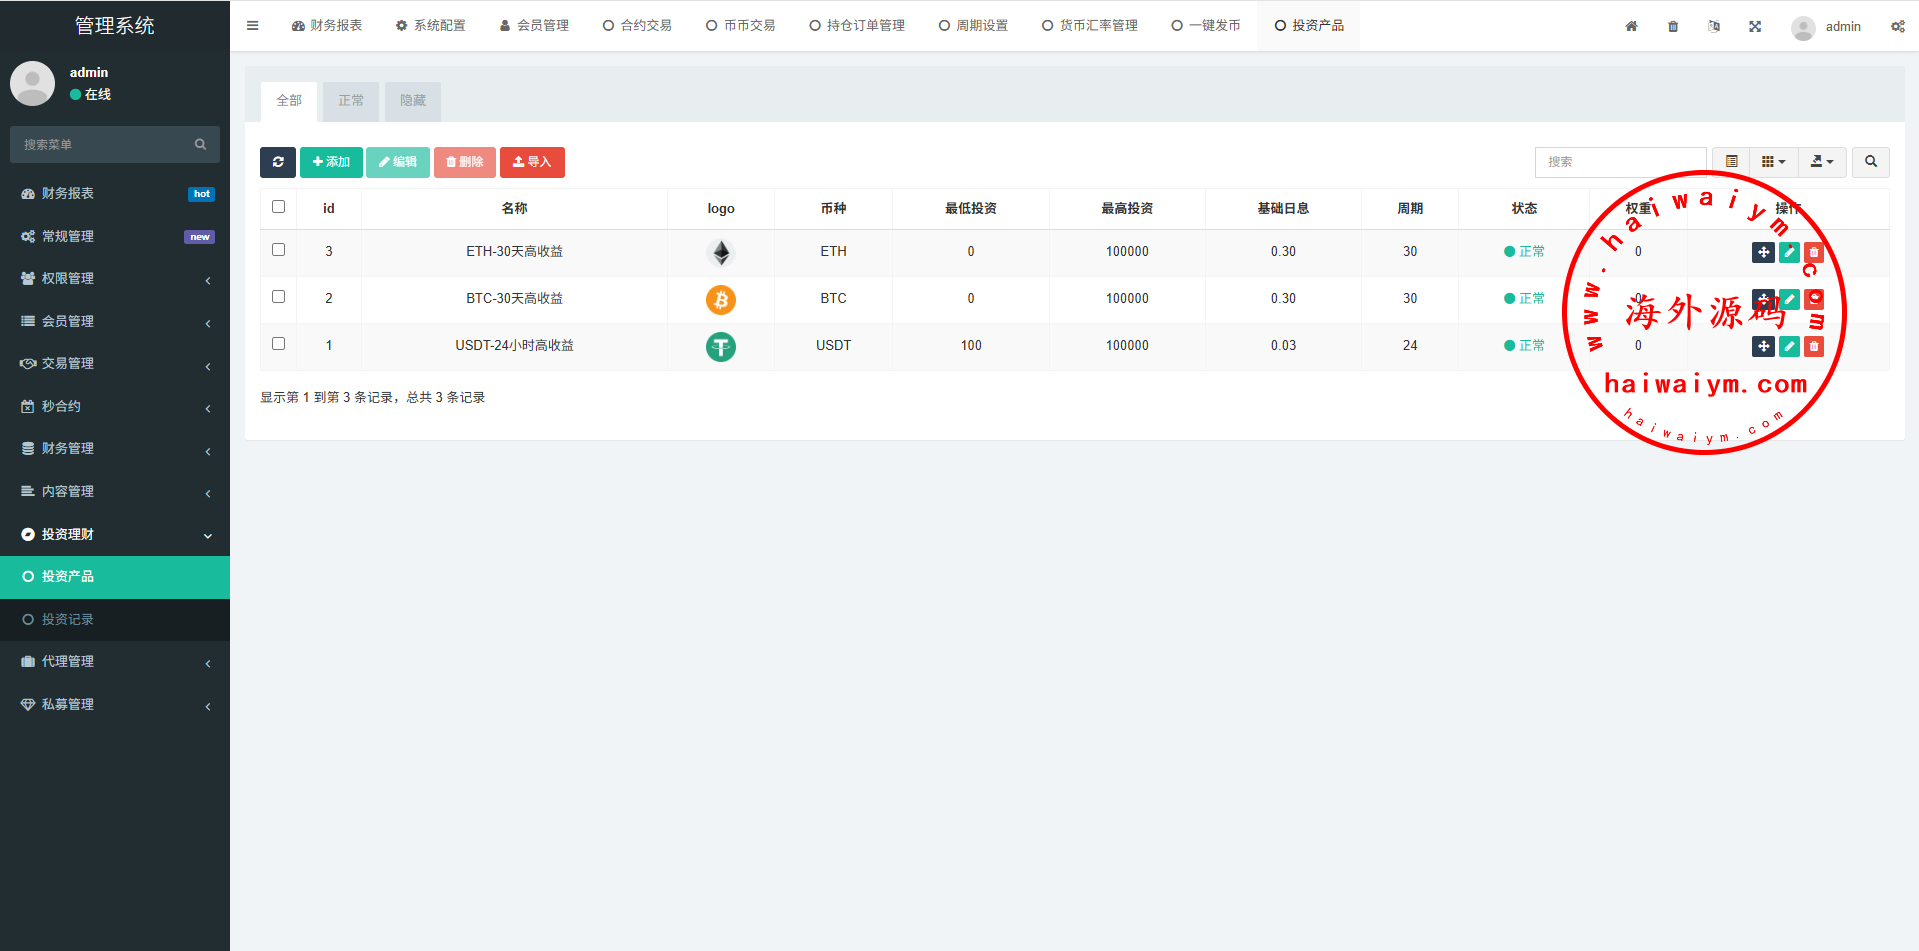
Task: Click the hamburger menu toggle icon
Action: pos(253,26)
